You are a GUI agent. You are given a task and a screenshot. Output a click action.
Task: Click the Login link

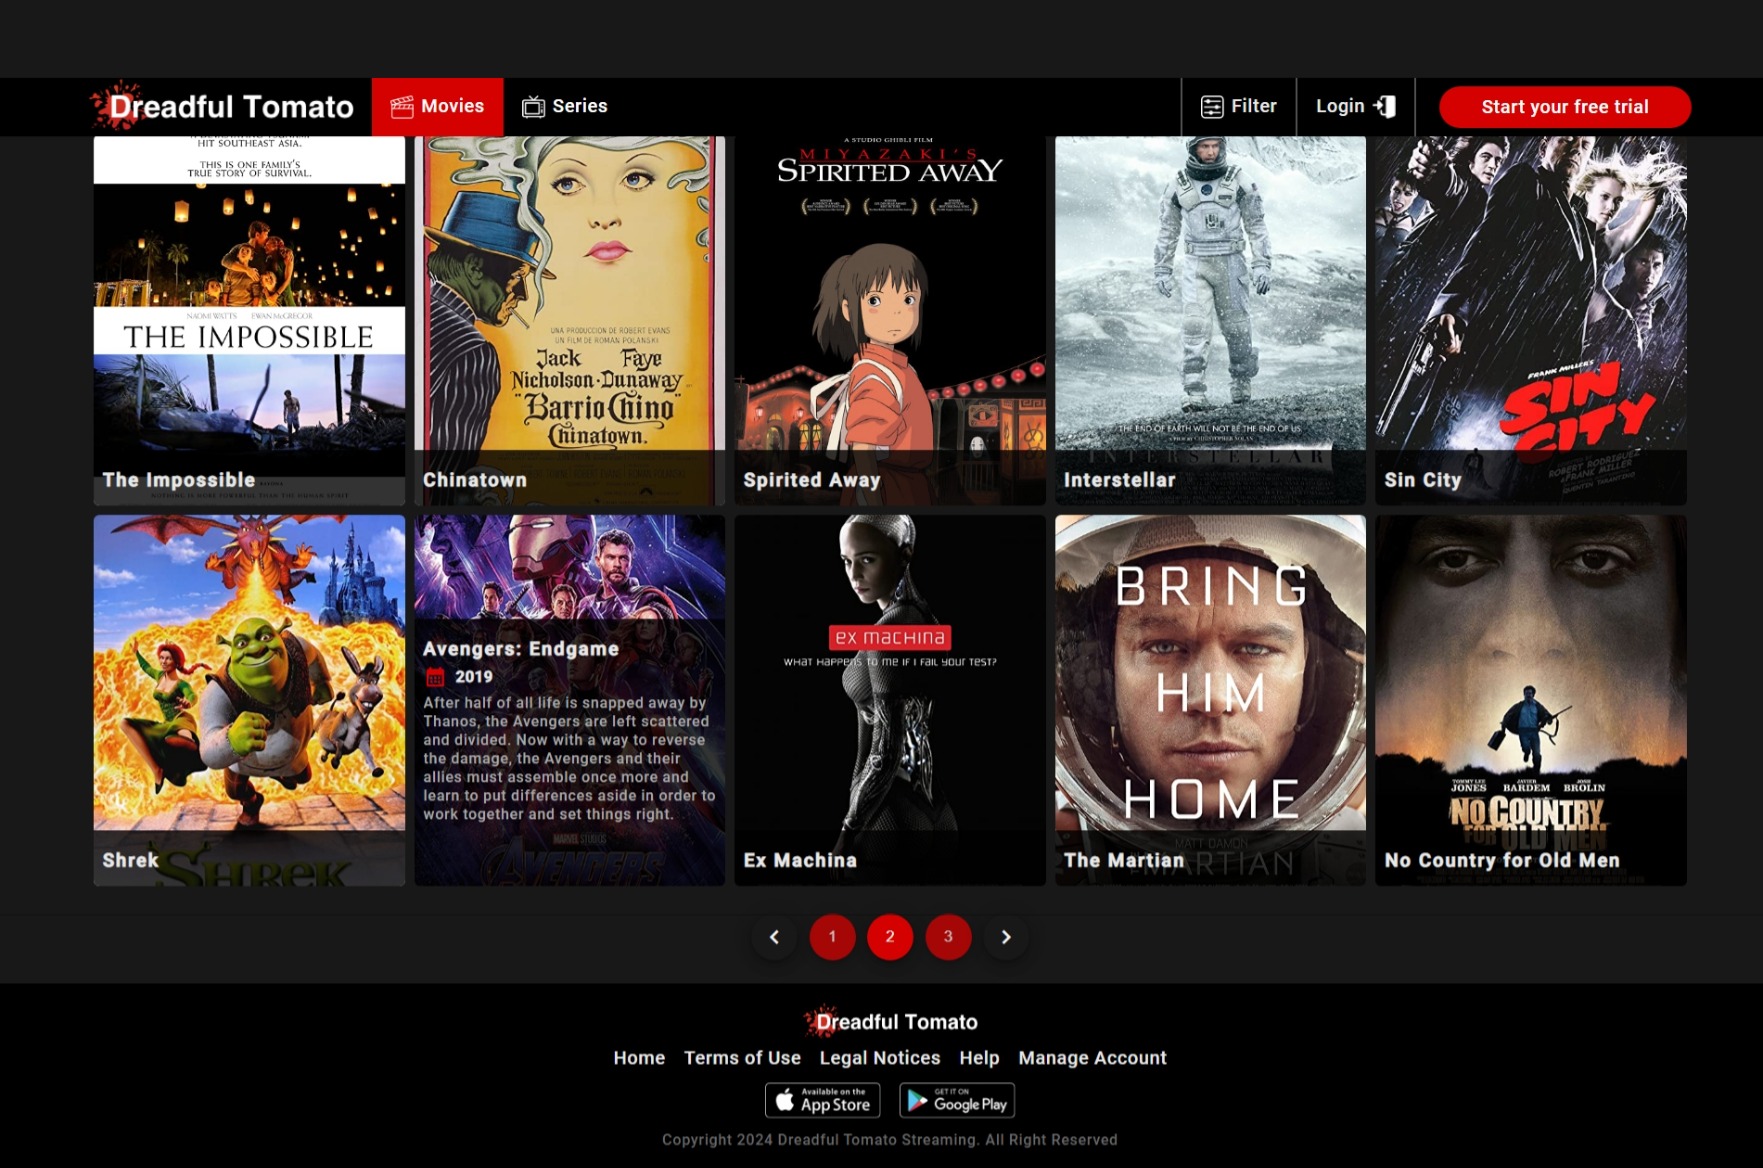[x=1355, y=106]
